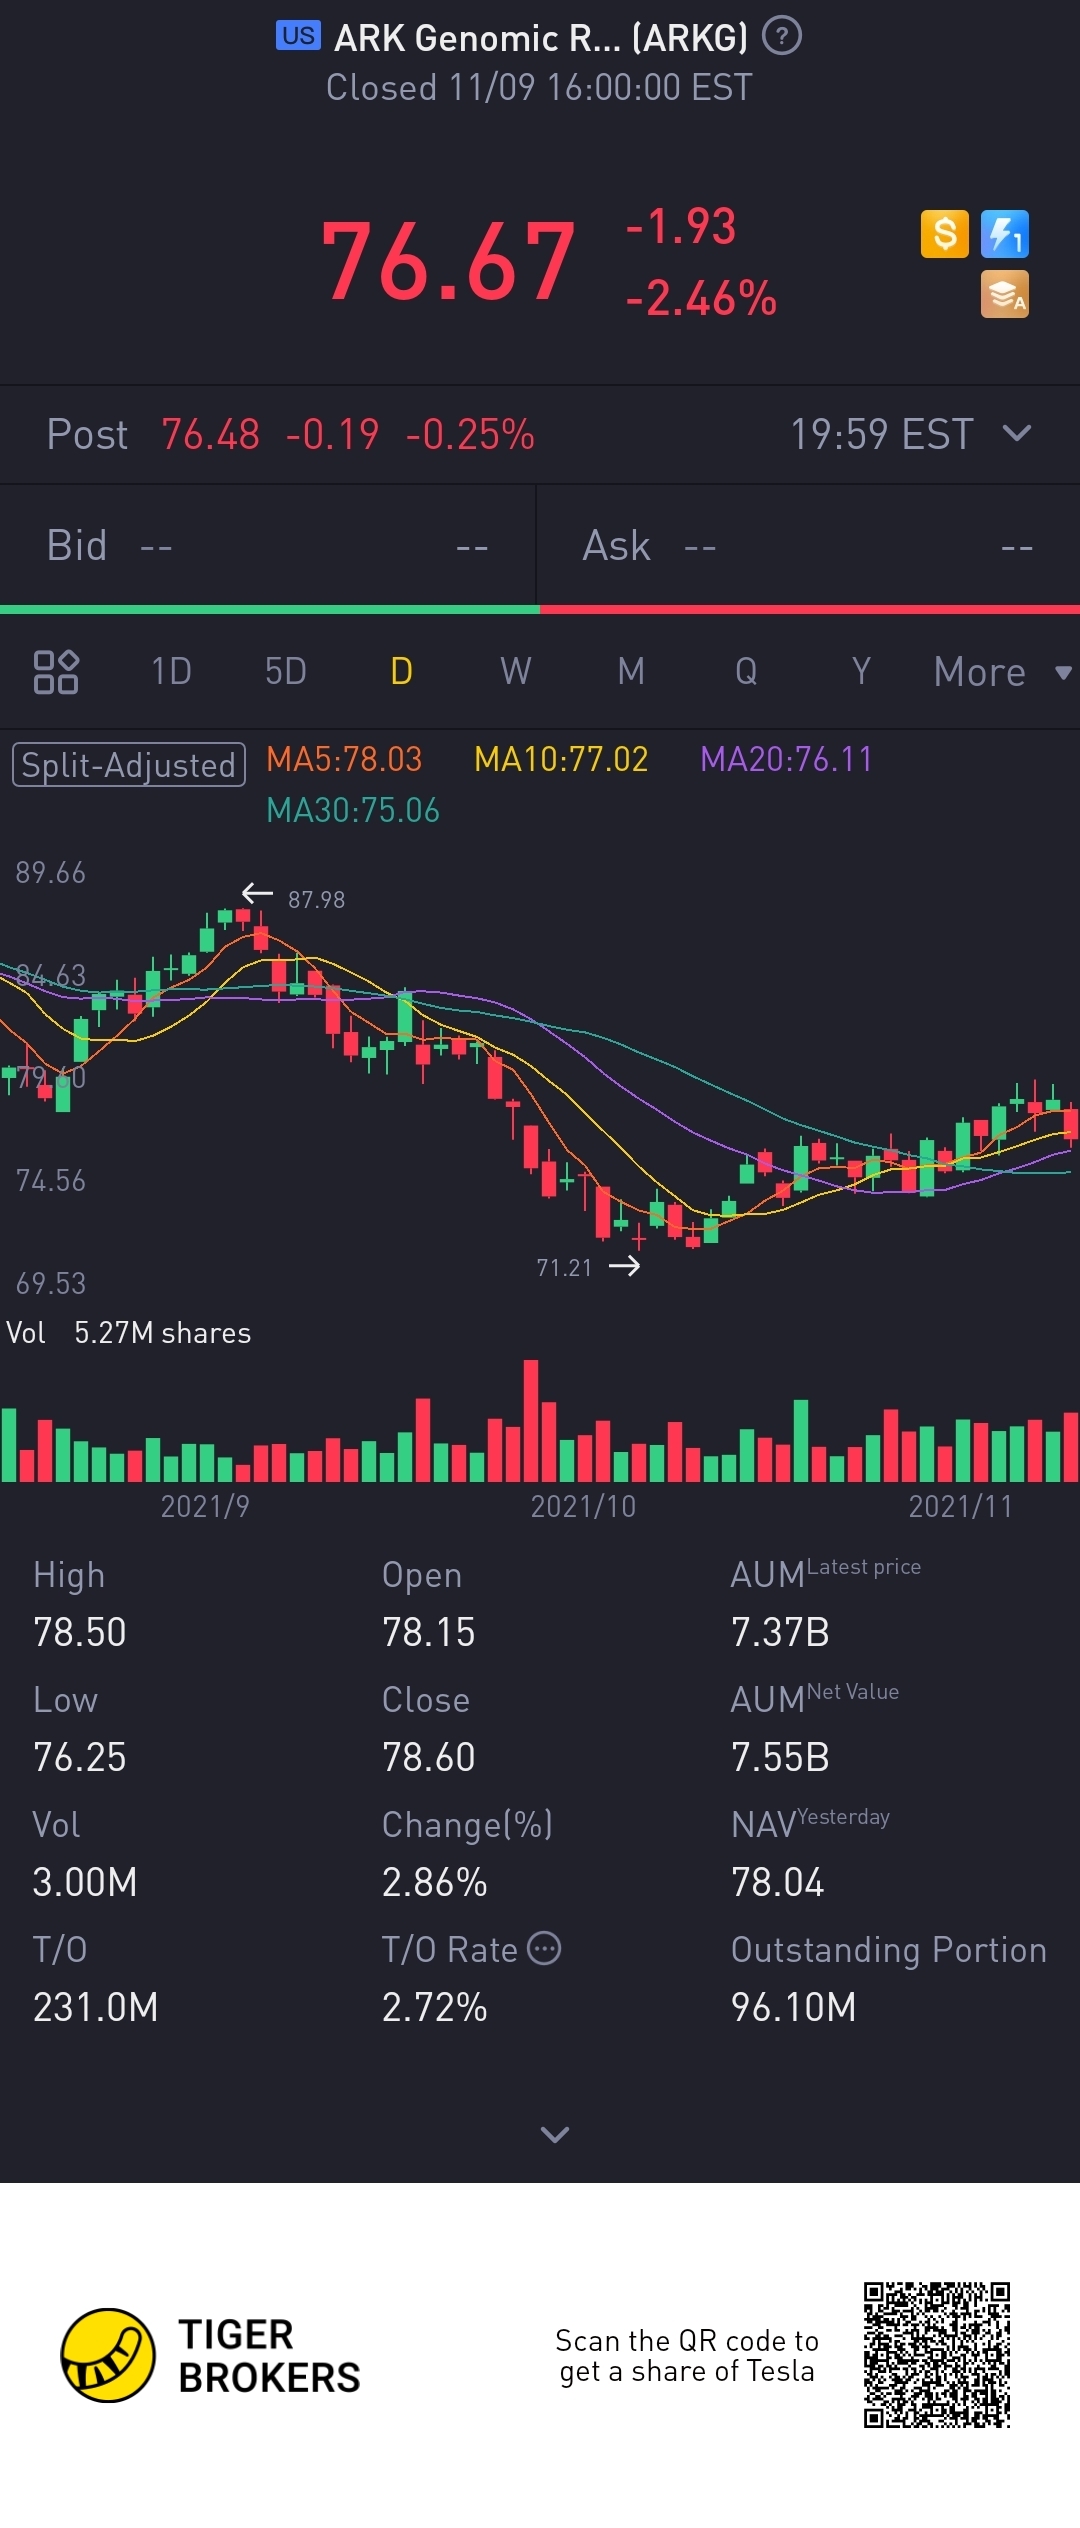The width and height of the screenshot is (1080, 2528).
Task: Tap the T/O Rate info icon
Action: [x=544, y=1948]
